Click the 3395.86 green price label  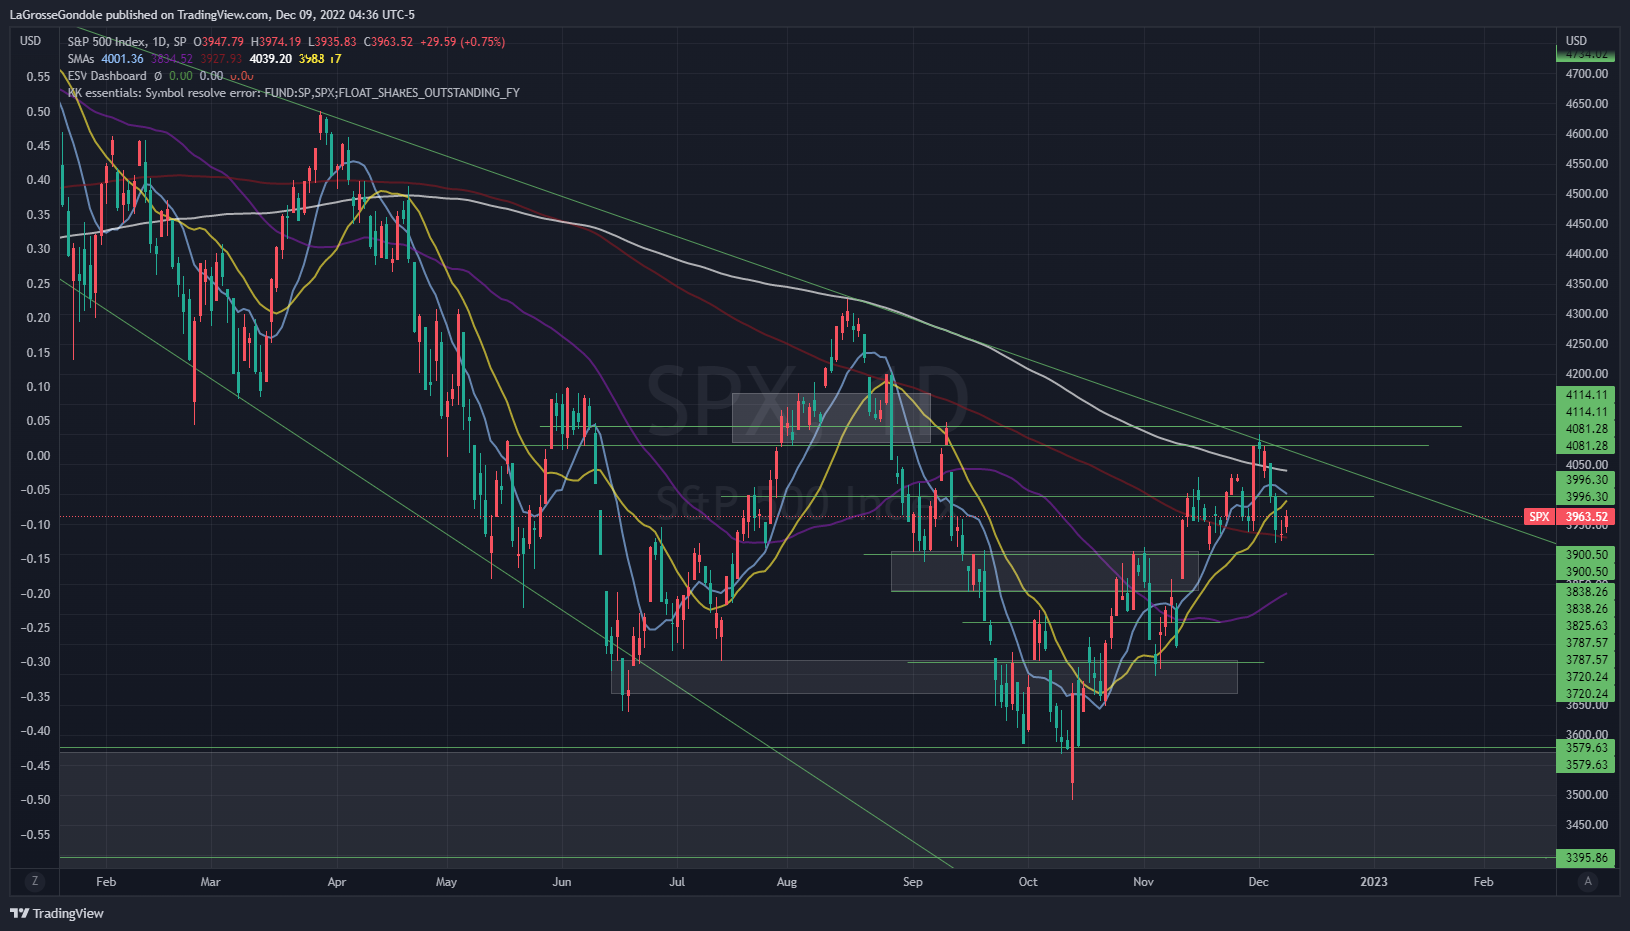[1586, 858]
